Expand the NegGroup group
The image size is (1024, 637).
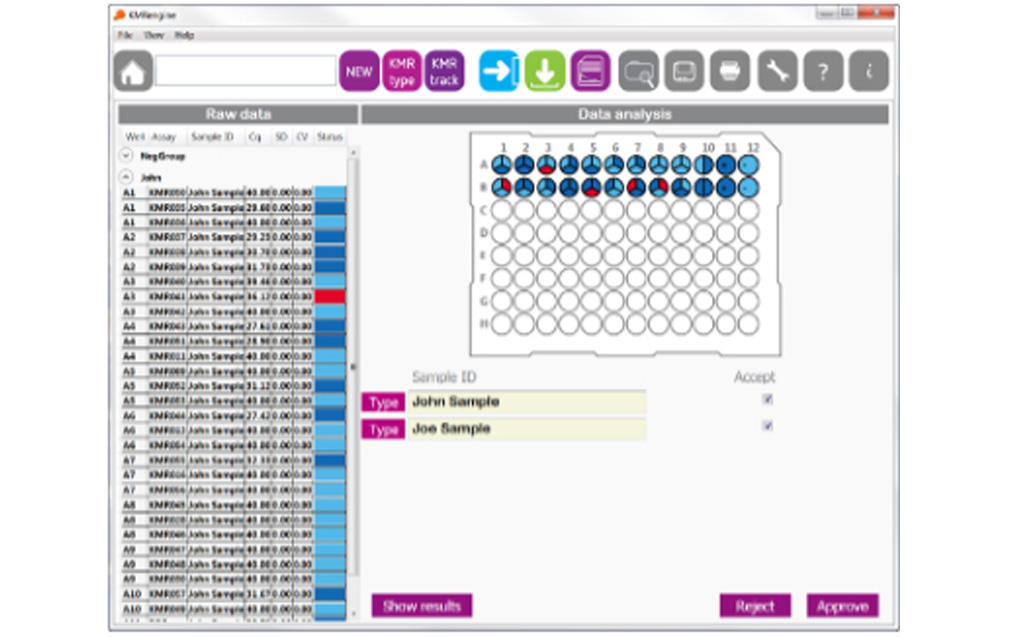pyautogui.click(x=126, y=156)
